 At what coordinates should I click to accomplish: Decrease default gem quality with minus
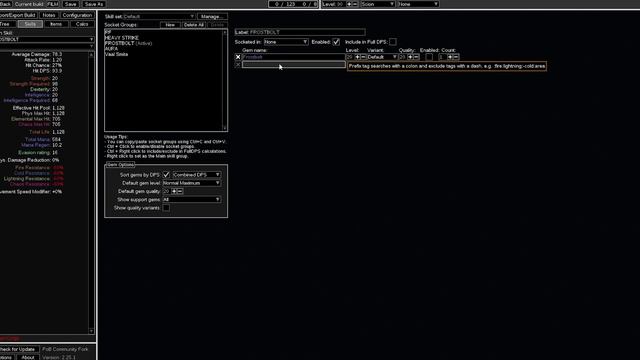[x=180, y=191]
